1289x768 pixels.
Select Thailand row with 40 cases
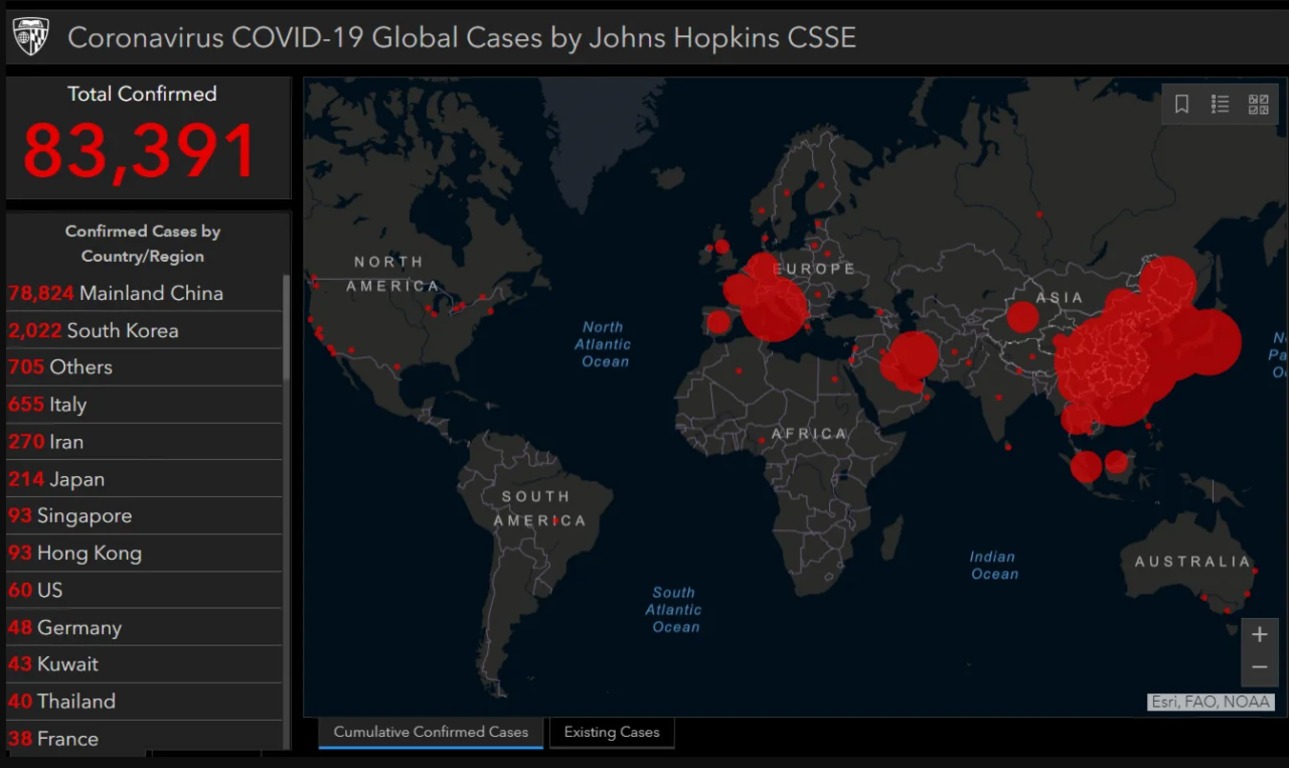(144, 701)
